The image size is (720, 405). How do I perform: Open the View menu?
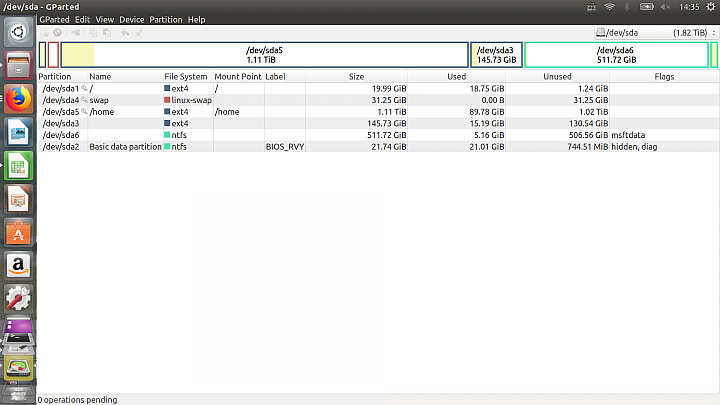coord(105,20)
